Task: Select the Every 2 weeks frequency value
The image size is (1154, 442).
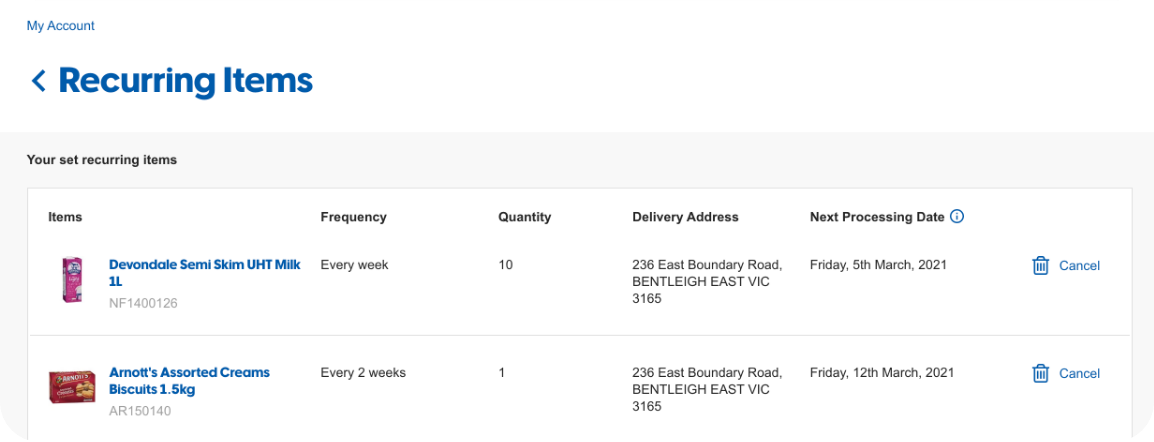Action: click(x=363, y=373)
